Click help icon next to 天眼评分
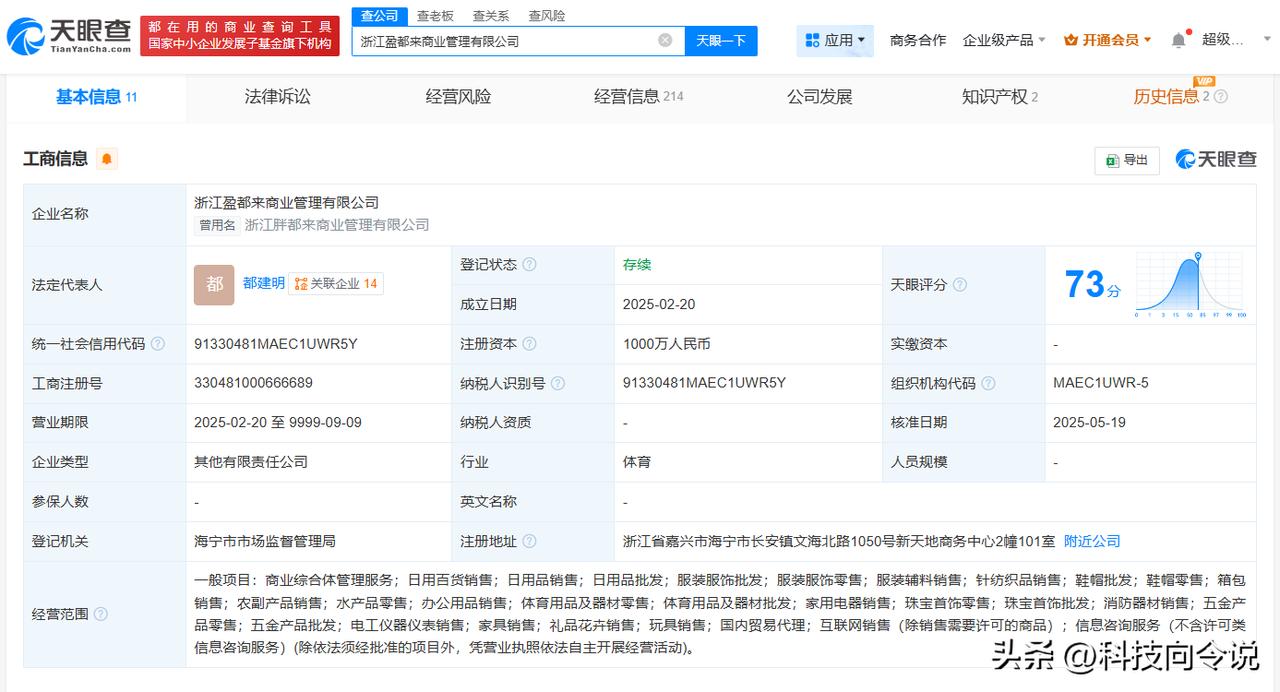The height and width of the screenshot is (692, 1280). 960,285
